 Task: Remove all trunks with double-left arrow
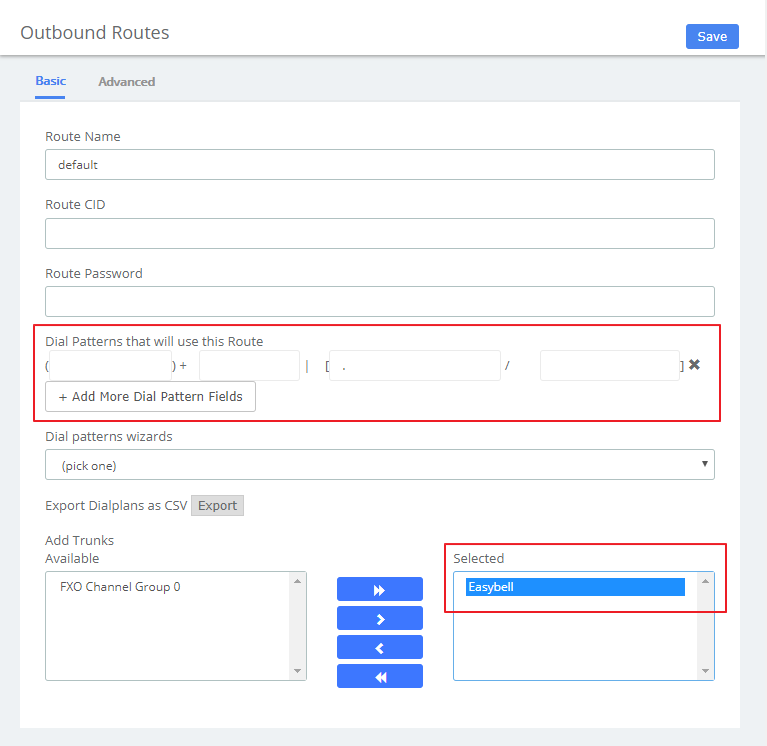[x=380, y=676]
